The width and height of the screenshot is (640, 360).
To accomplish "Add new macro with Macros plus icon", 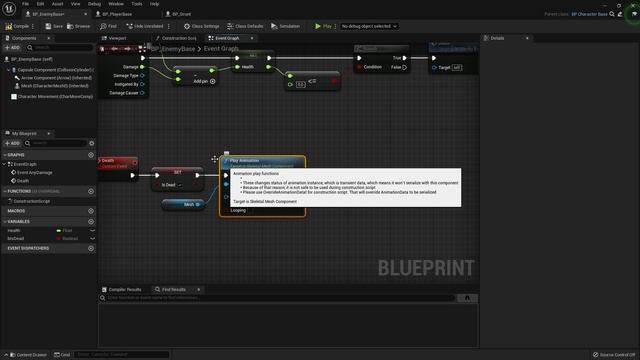I will [91, 211].
